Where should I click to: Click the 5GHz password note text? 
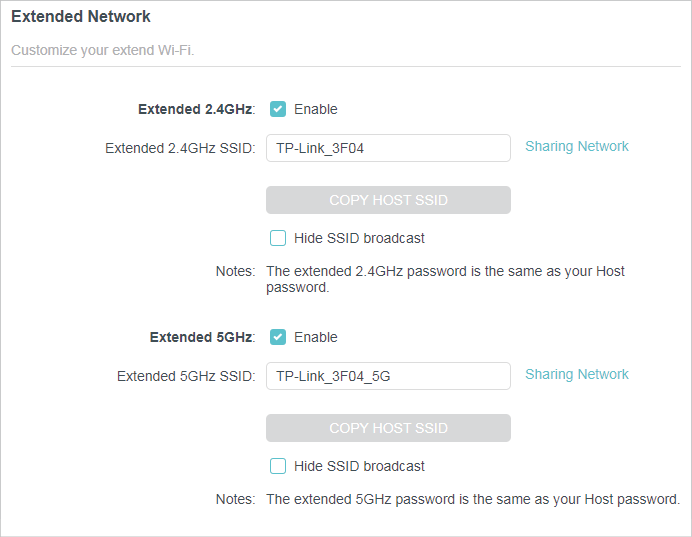coord(473,499)
